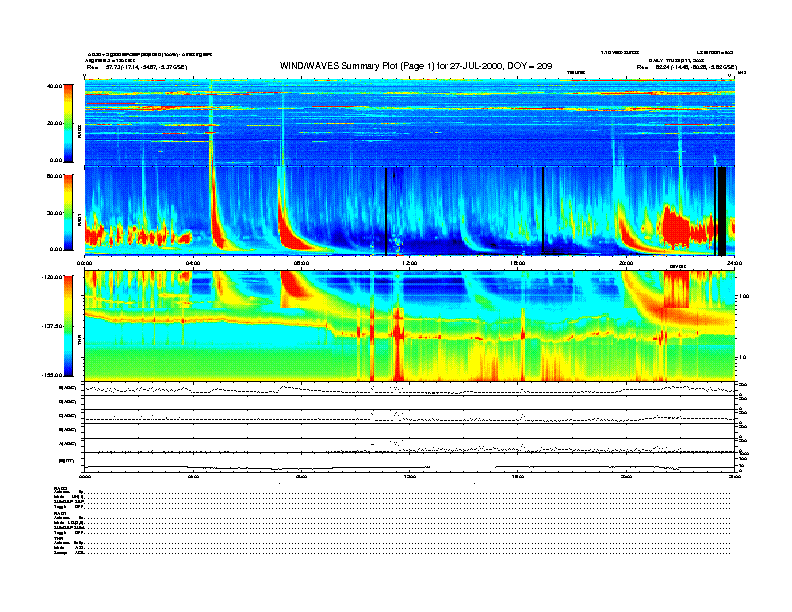Viewport: 792px width, 612px height.
Task: Click the 08:00 tick label under RAD1 spectrogram
Action: [301, 263]
